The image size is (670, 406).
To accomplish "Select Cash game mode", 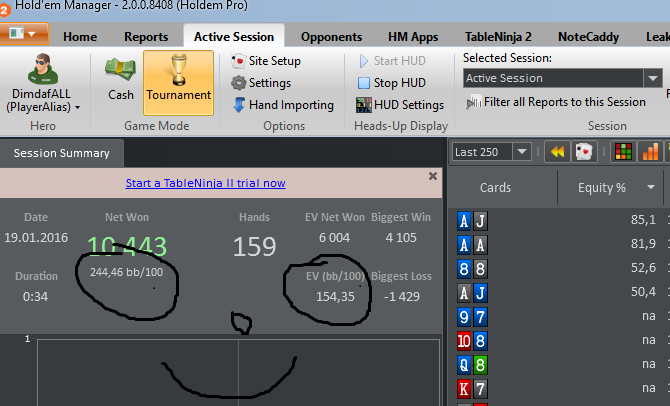I will pos(120,80).
